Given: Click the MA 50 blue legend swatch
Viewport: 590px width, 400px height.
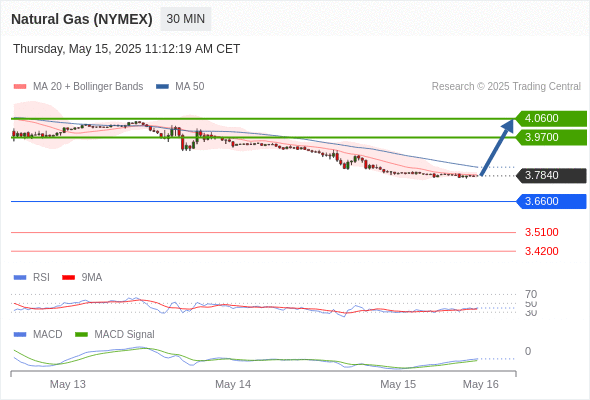Looking at the screenshot, I should coord(162,87).
